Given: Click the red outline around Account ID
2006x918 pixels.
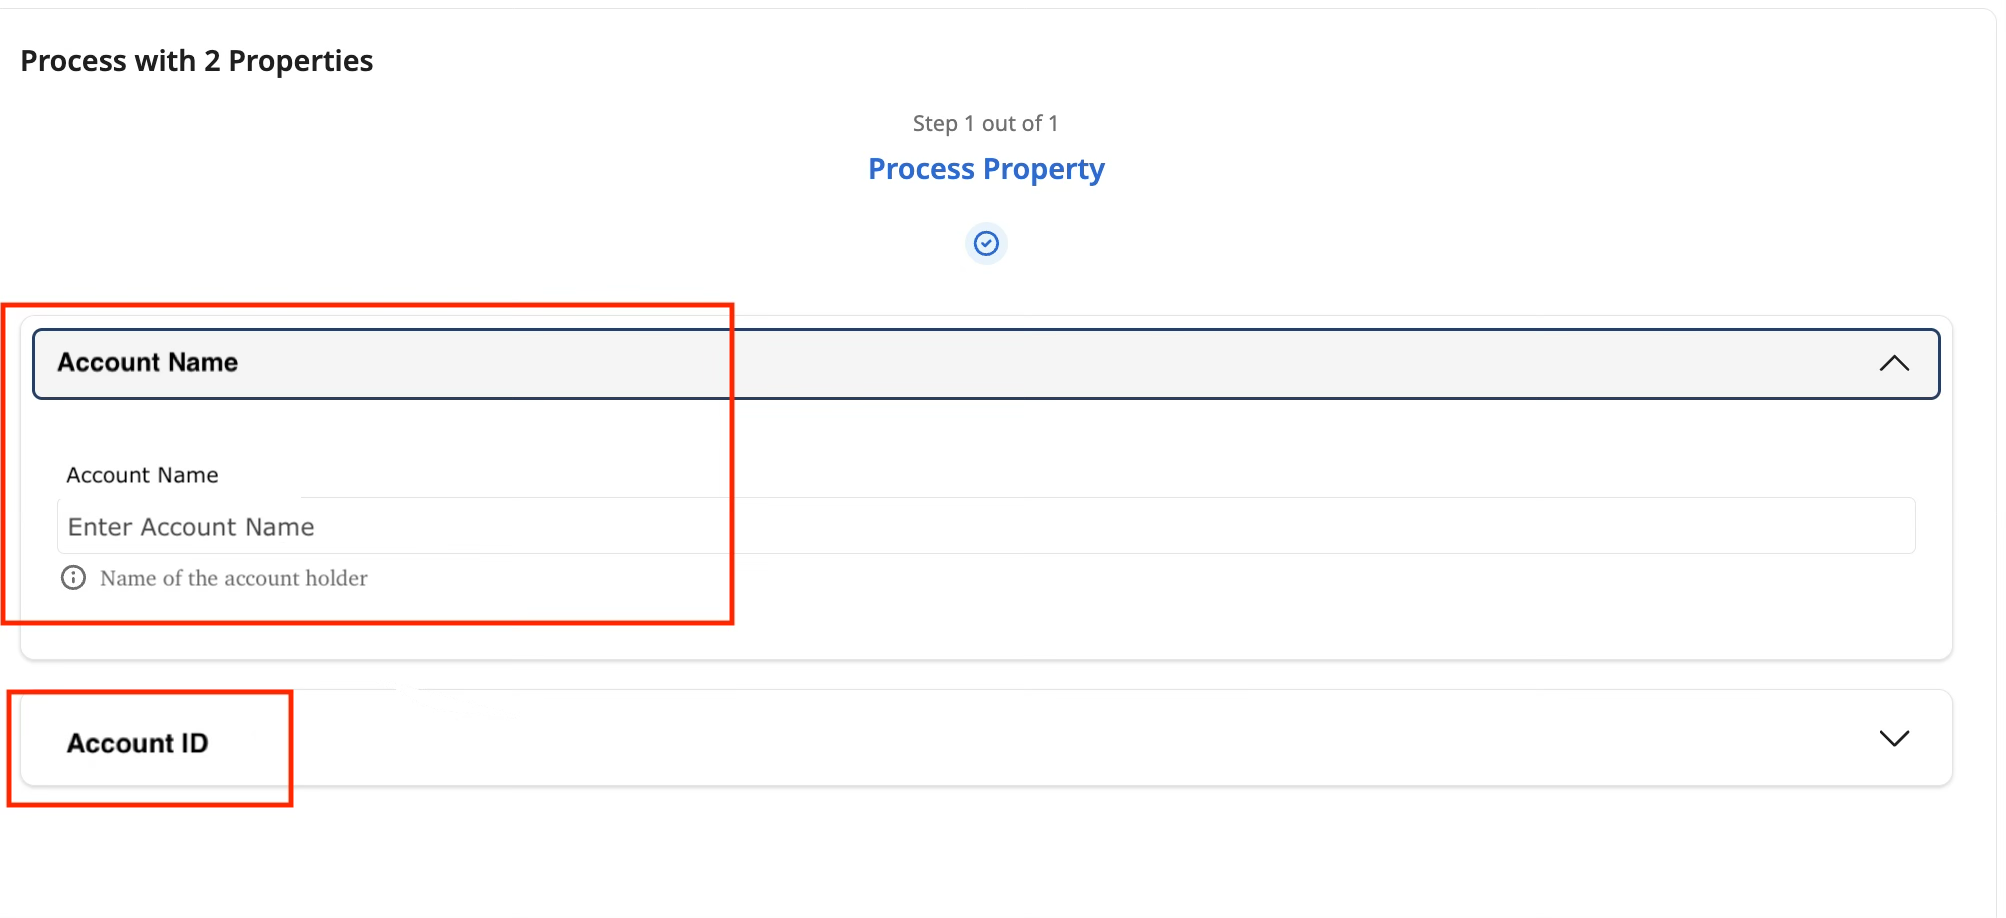Looking at the screenshot, I should pyautogui.click(x=290, y=760).
